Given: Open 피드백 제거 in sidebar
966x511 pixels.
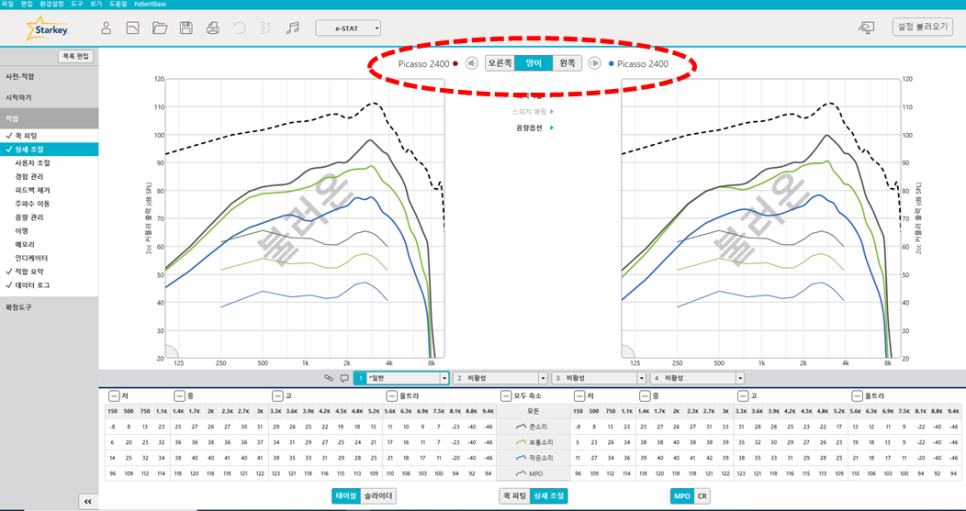Looking at the screenshot, I should coord(33,190).
